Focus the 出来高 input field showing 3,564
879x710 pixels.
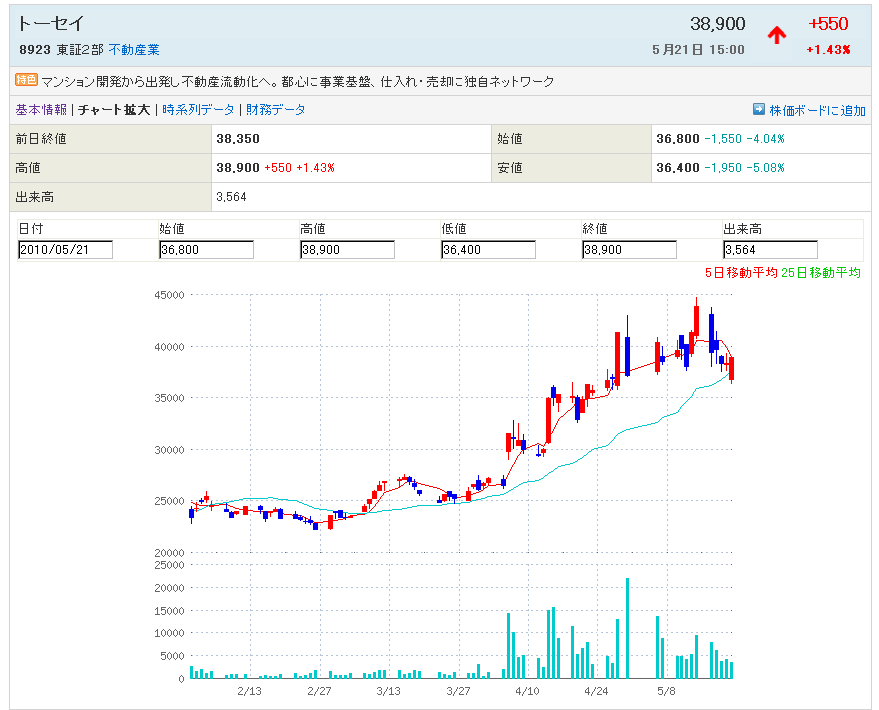pyautogui.click(x=770, y=250)
